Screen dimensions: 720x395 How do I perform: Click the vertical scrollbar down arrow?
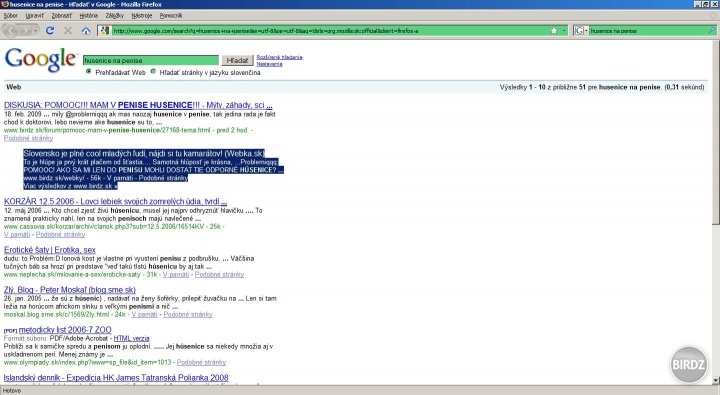715,381
